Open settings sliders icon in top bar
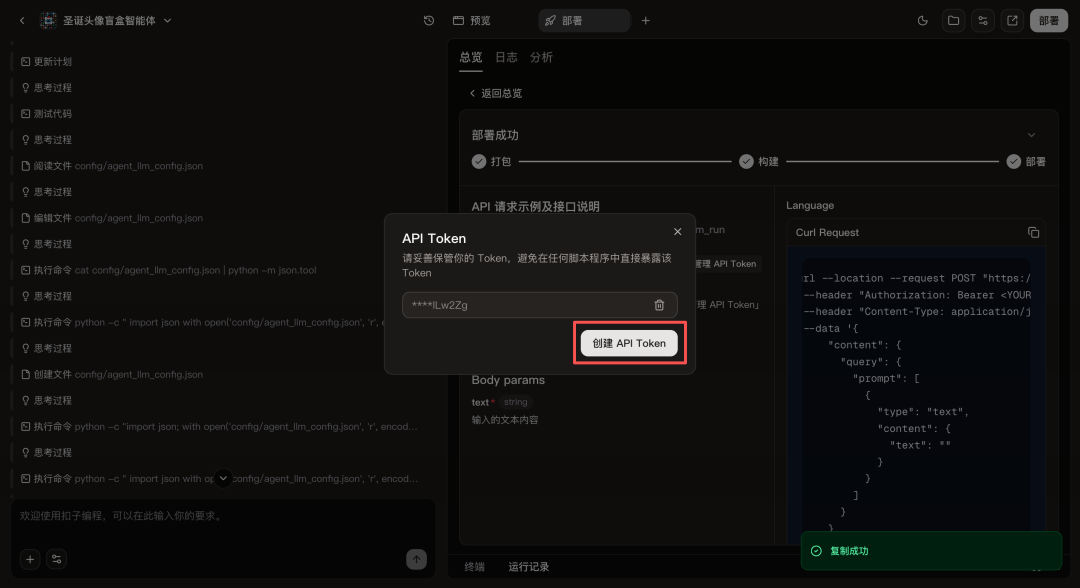 coord(983,20)
